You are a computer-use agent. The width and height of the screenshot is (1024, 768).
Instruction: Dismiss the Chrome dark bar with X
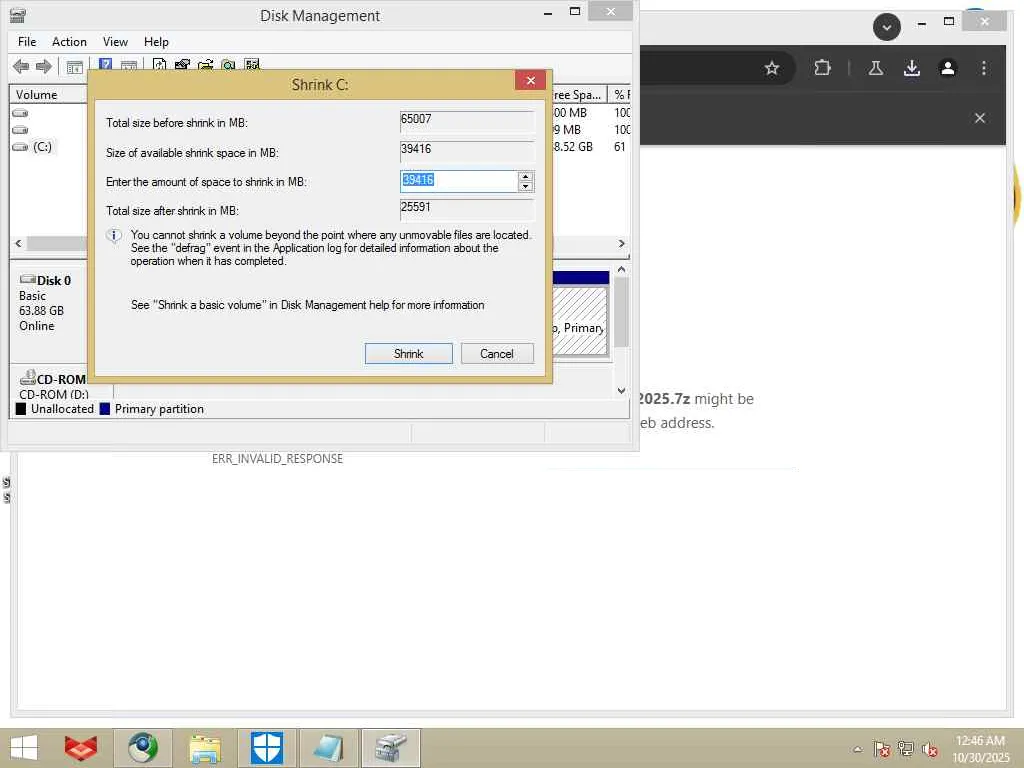(x=980, y=118)
